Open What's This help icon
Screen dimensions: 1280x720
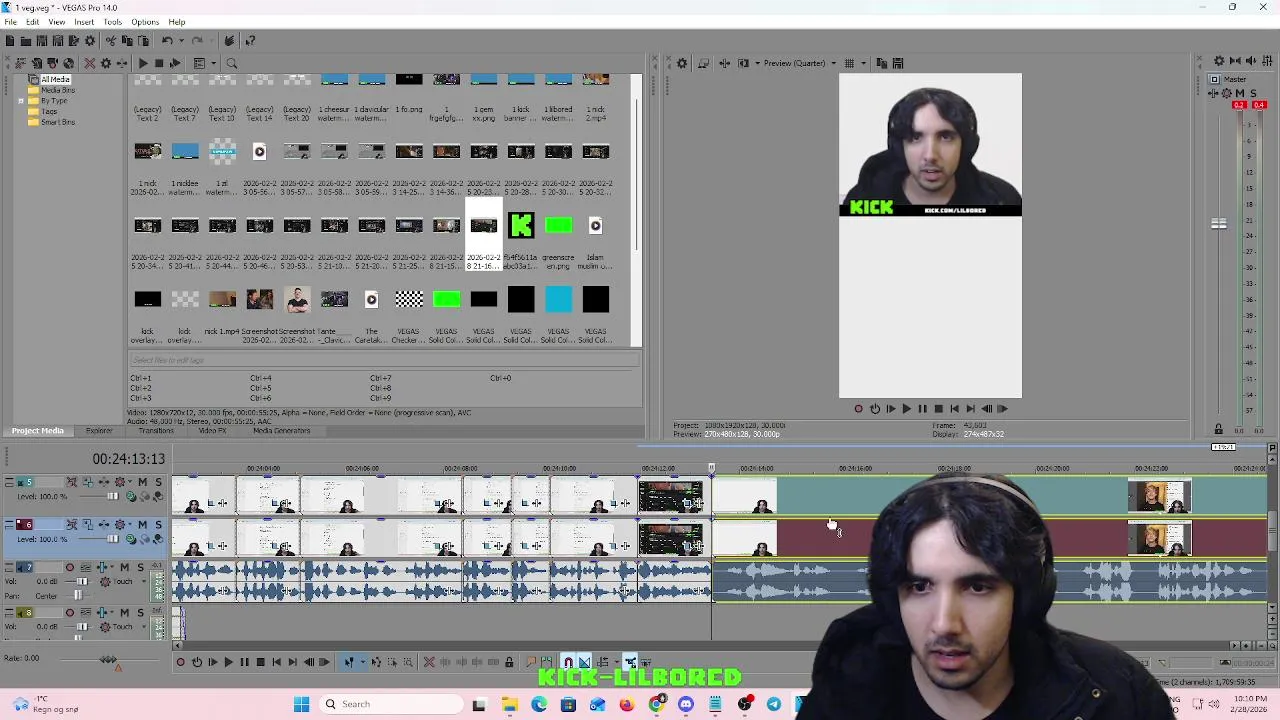point(250,41)
